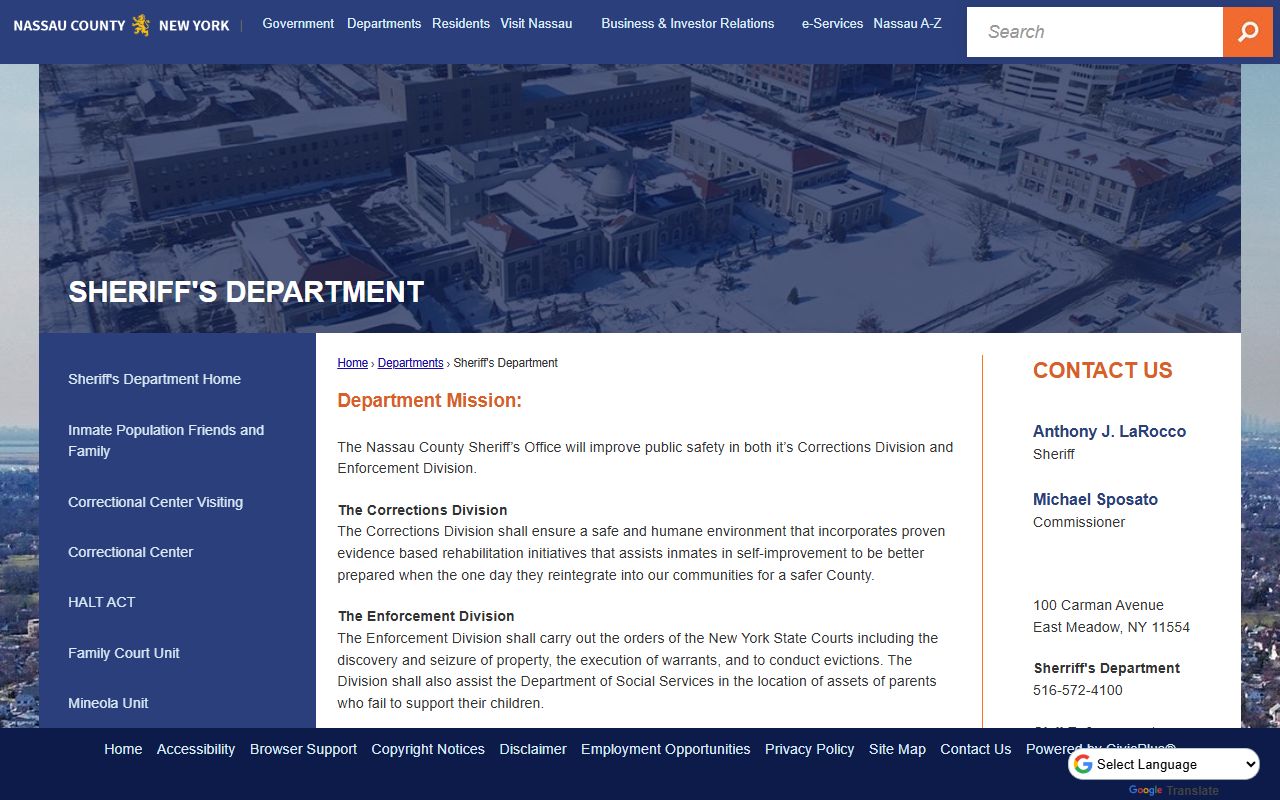Viewport: 1280px width, 800px height.
Task: Click the snowy aerial banner image
Action: (x=640, y=198)
